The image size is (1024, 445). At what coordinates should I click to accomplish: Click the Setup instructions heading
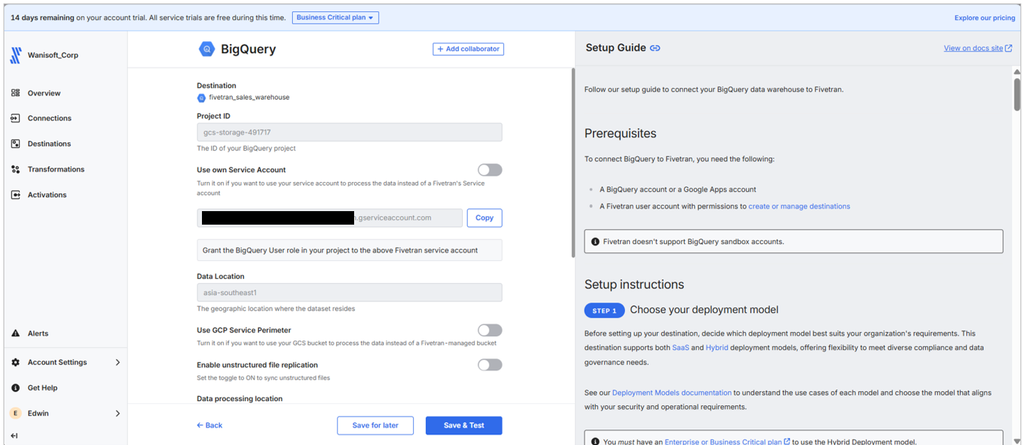[634, 285]
